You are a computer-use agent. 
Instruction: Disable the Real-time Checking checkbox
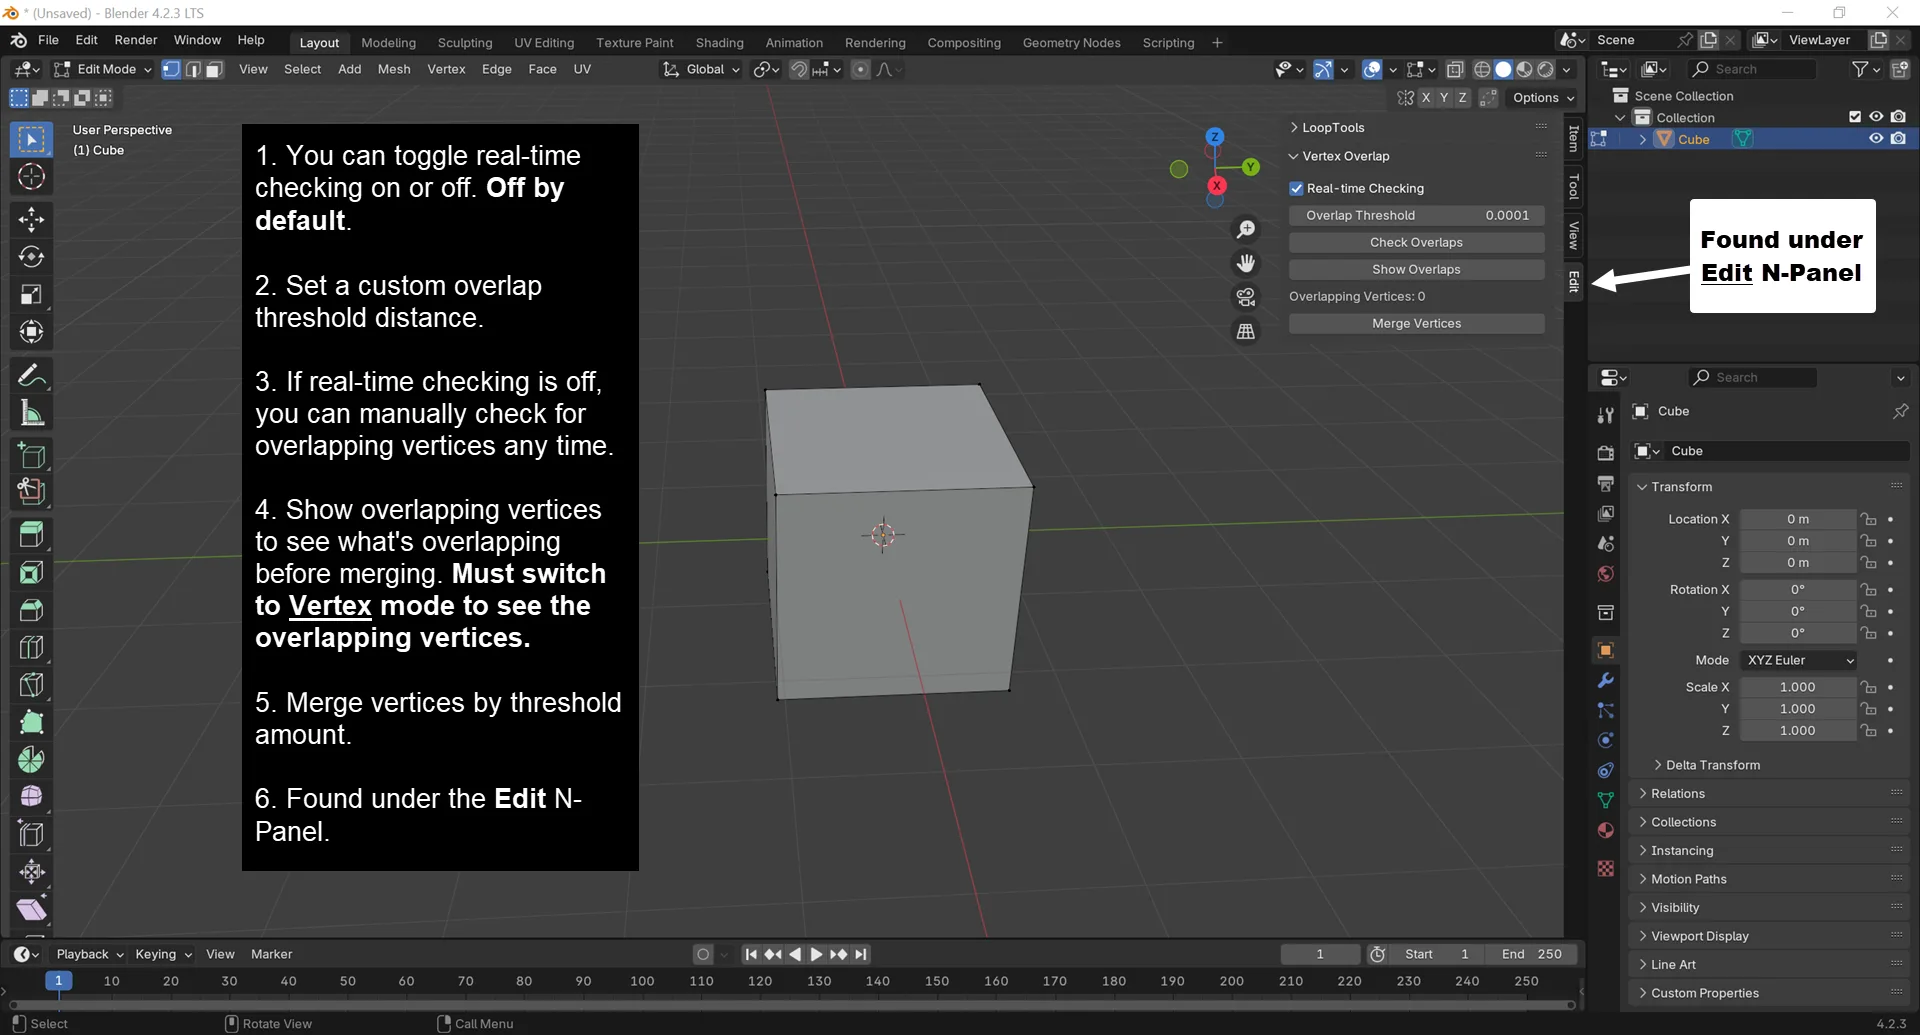pyautogui.click(x=1296, y=188)
